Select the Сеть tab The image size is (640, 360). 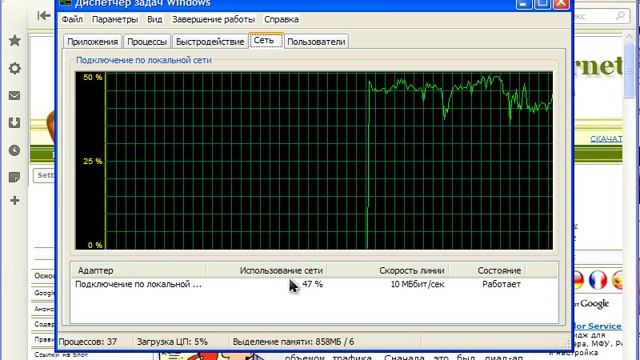click(266, 40)
